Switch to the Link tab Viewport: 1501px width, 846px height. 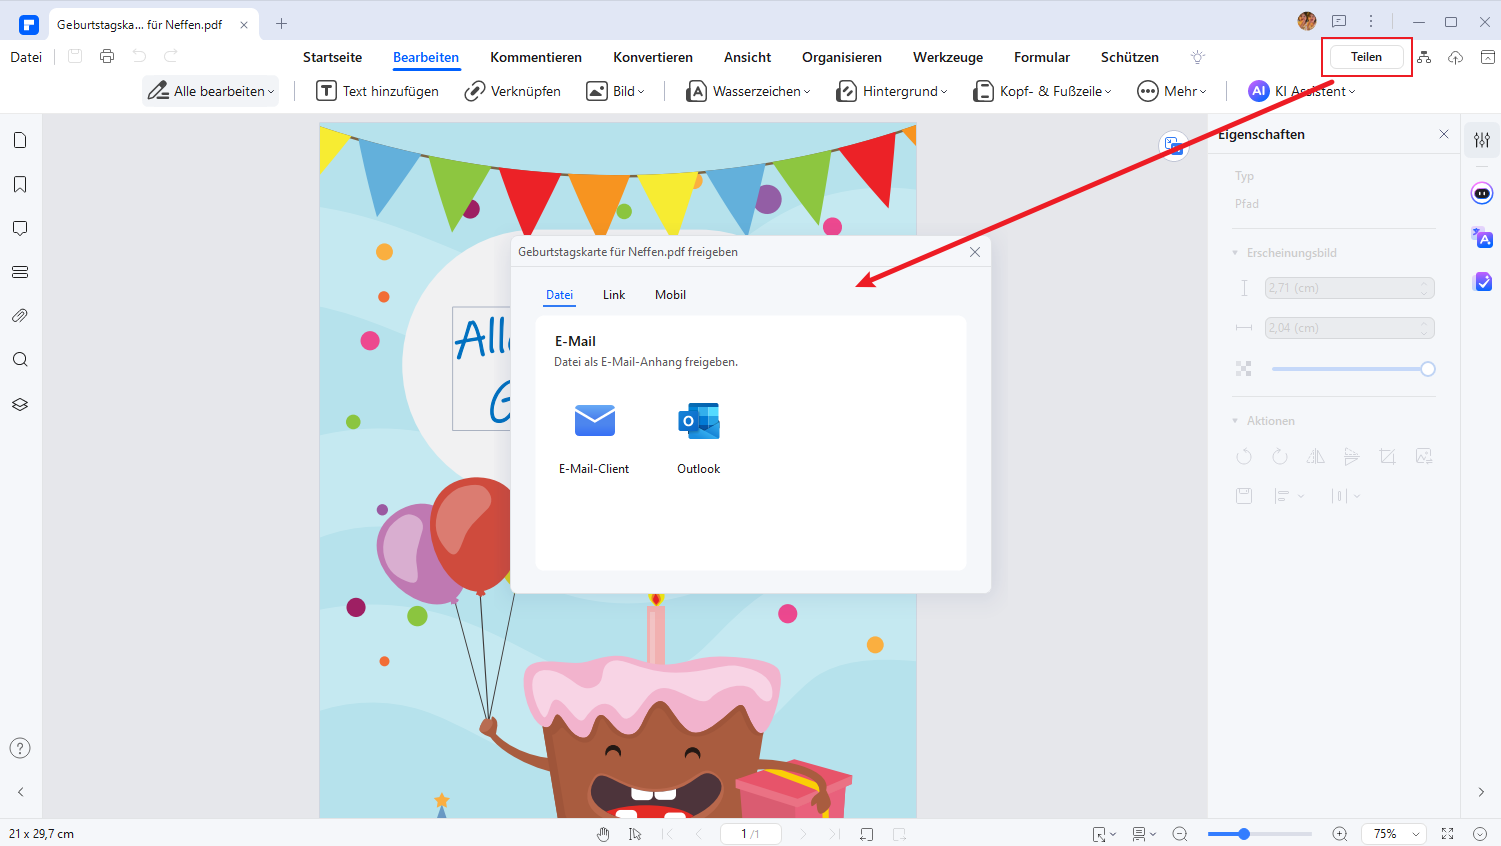point(614,295)
